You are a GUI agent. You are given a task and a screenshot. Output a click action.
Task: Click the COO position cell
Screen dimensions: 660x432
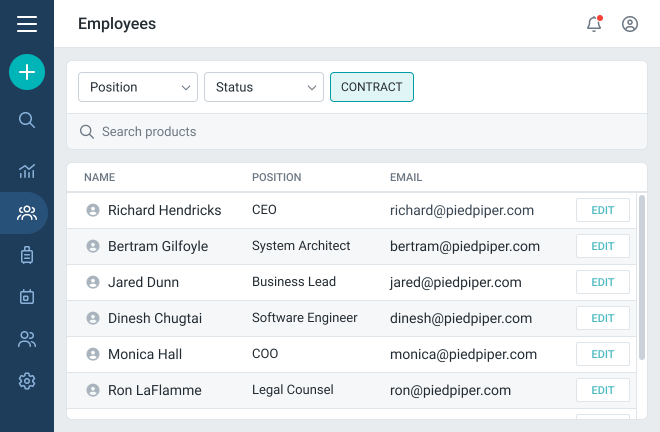click(x=265, y=353)
